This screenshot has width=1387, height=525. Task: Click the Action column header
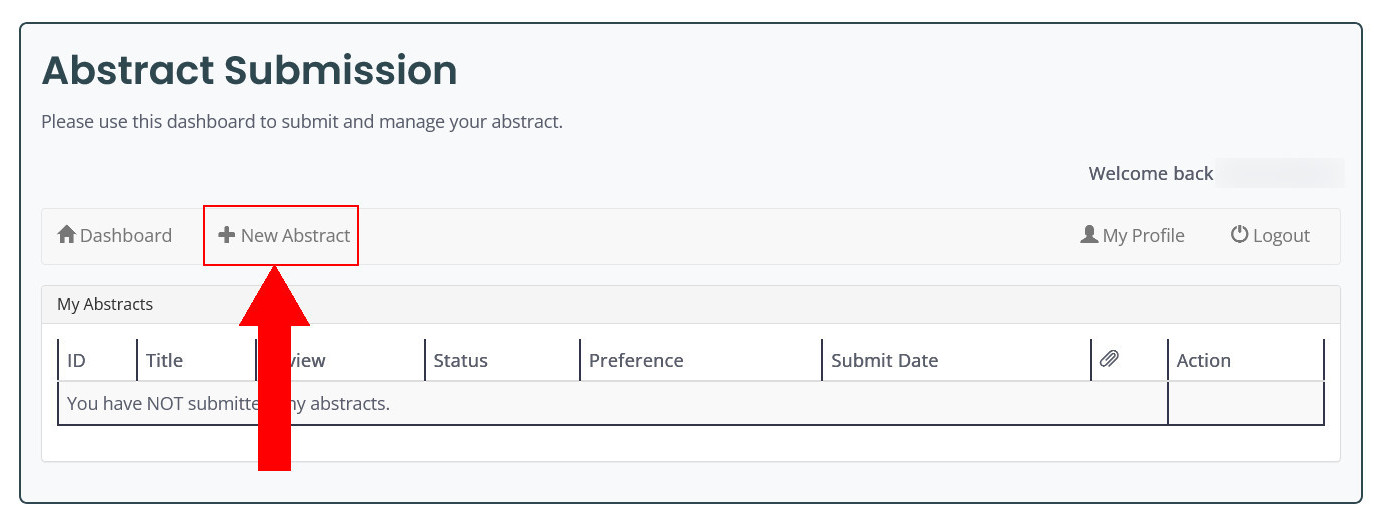(1203, 361)
